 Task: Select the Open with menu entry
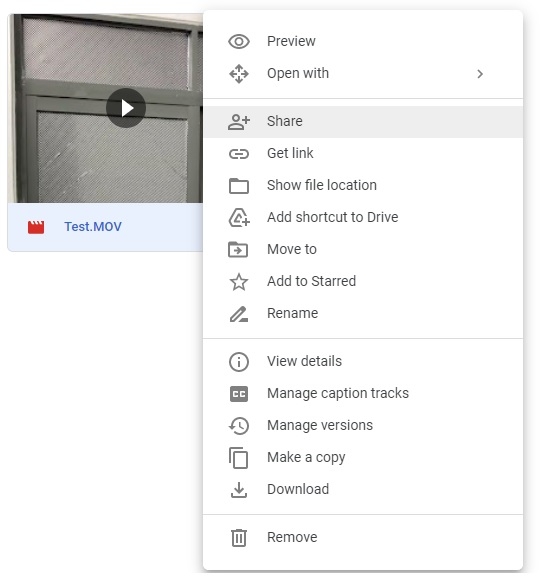(x=363, y=74)
